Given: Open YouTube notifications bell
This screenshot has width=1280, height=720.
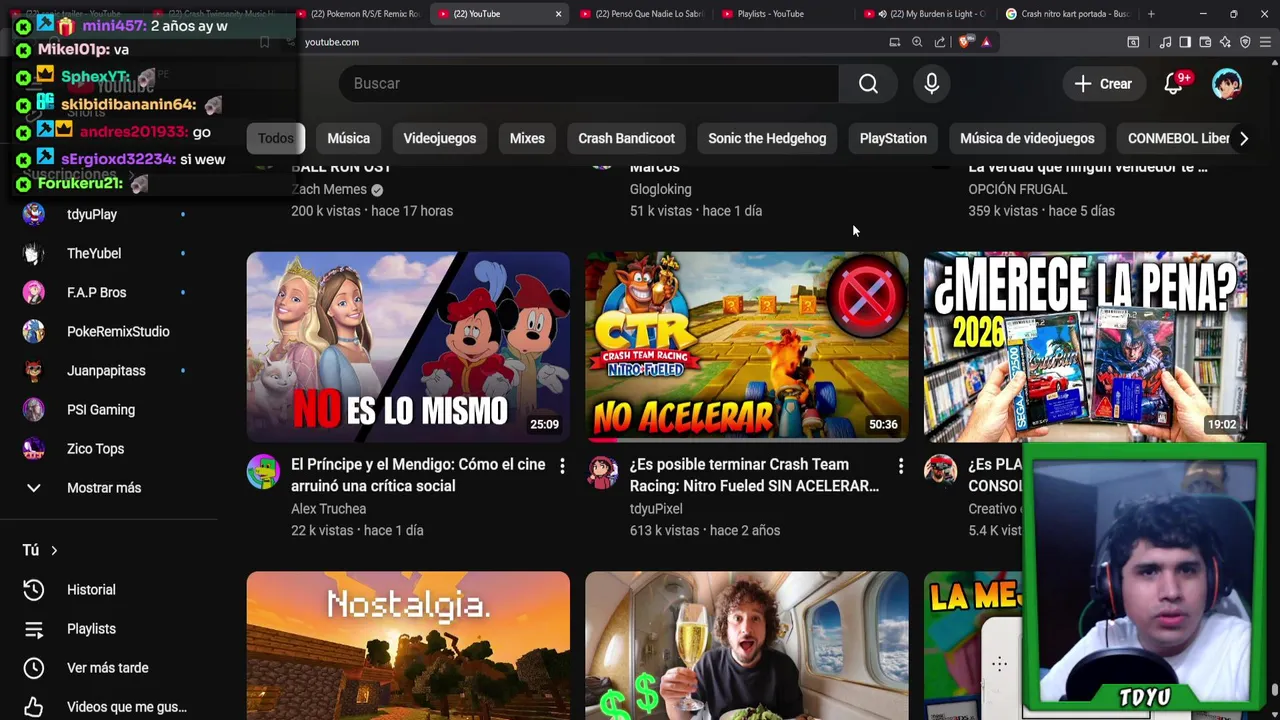Looking at the screenshot, I should click(1174, 84).
